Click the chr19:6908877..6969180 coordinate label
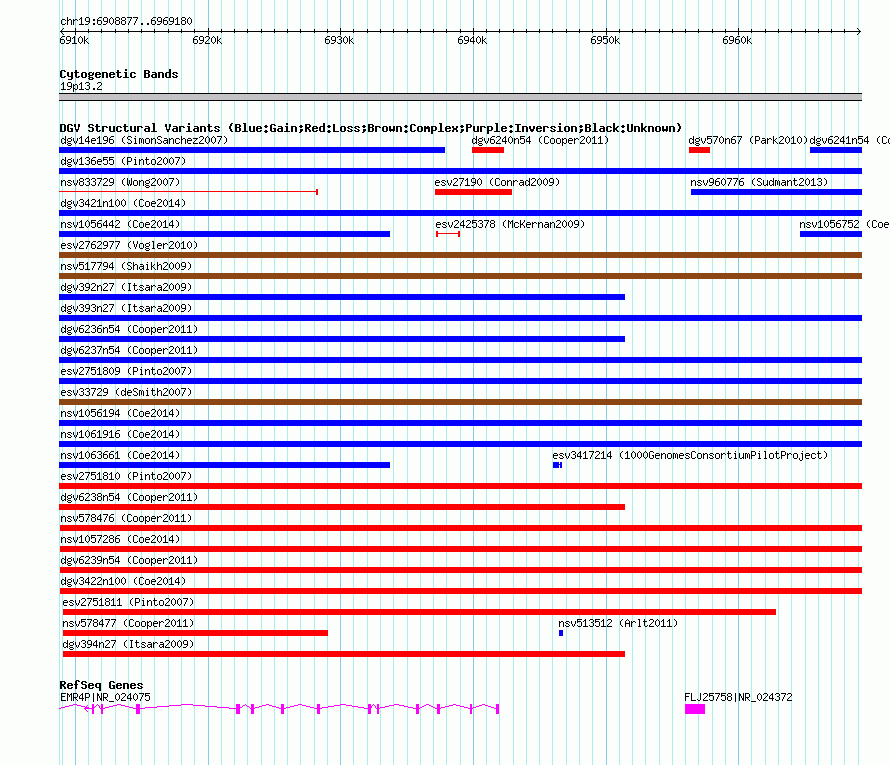The width and height of the screenshot is (890, 765). point(126,21)
